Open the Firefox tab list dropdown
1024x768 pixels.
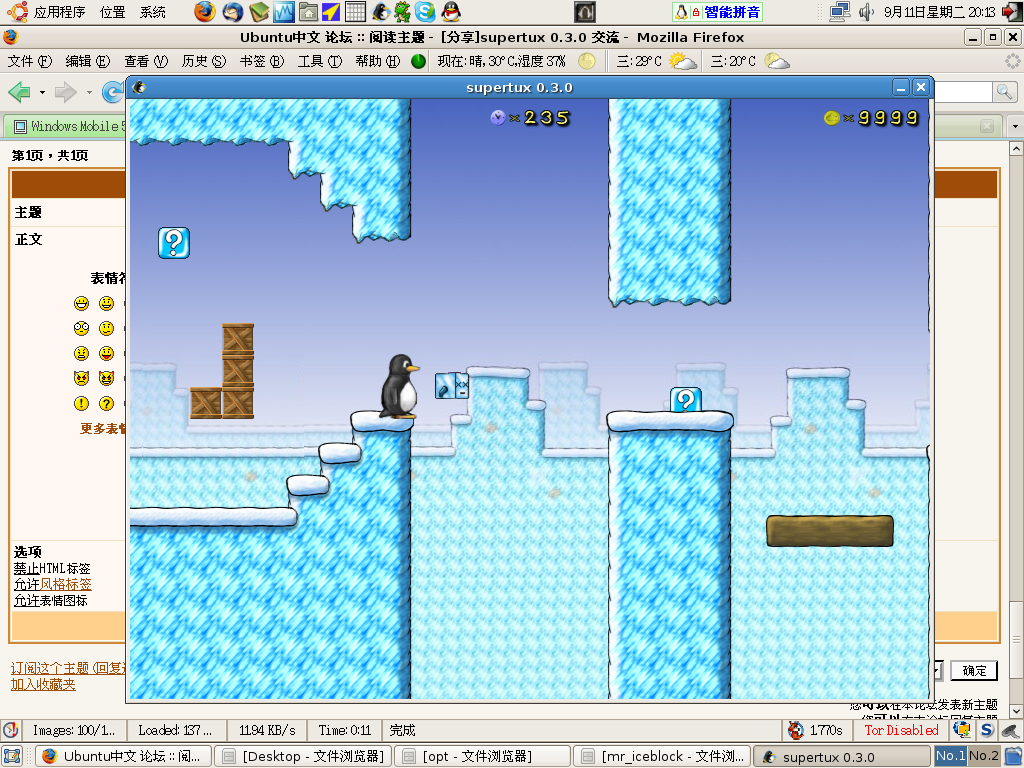point(1014,125)
